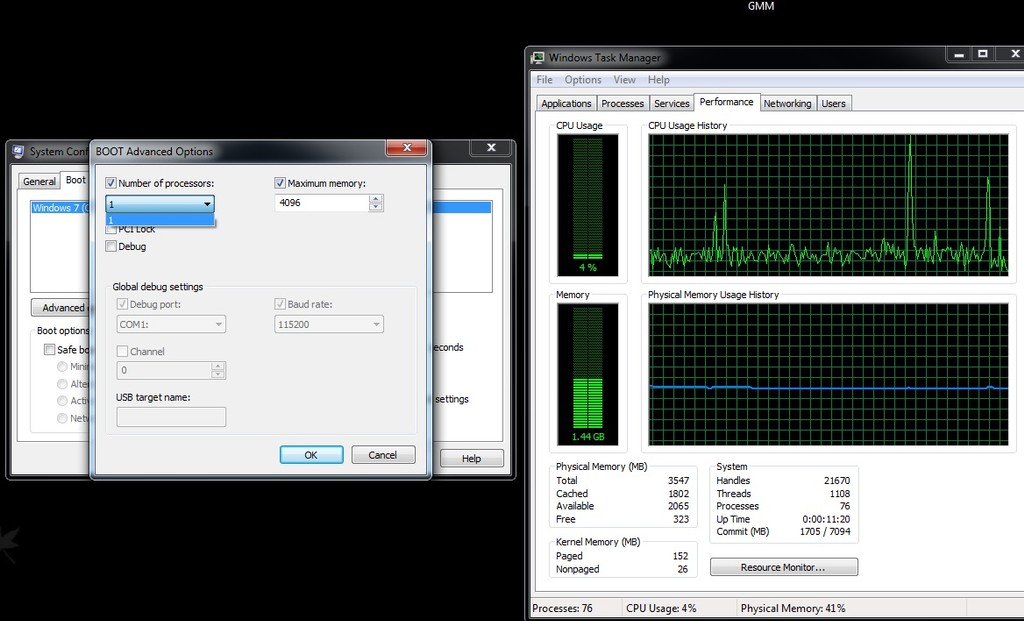
Task: Click the Windows Task Manager title bar icon
Action: [x=538, y=58]
